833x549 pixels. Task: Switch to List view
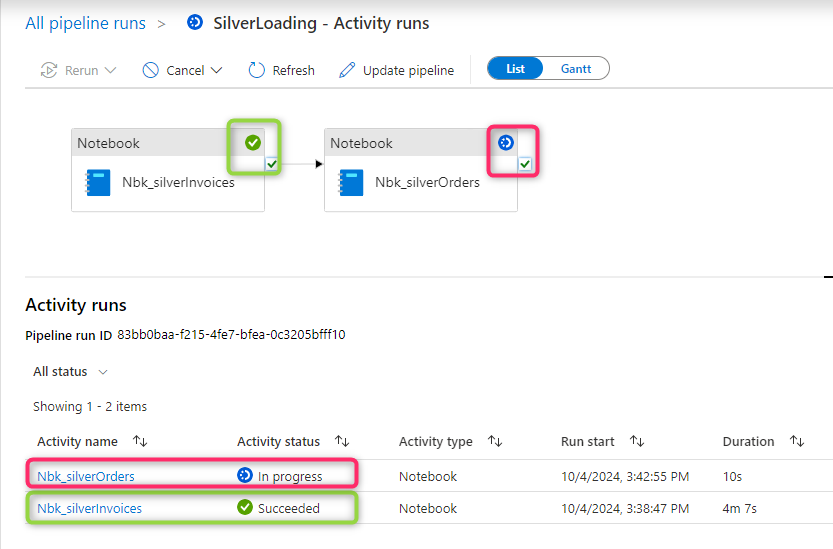515,69
